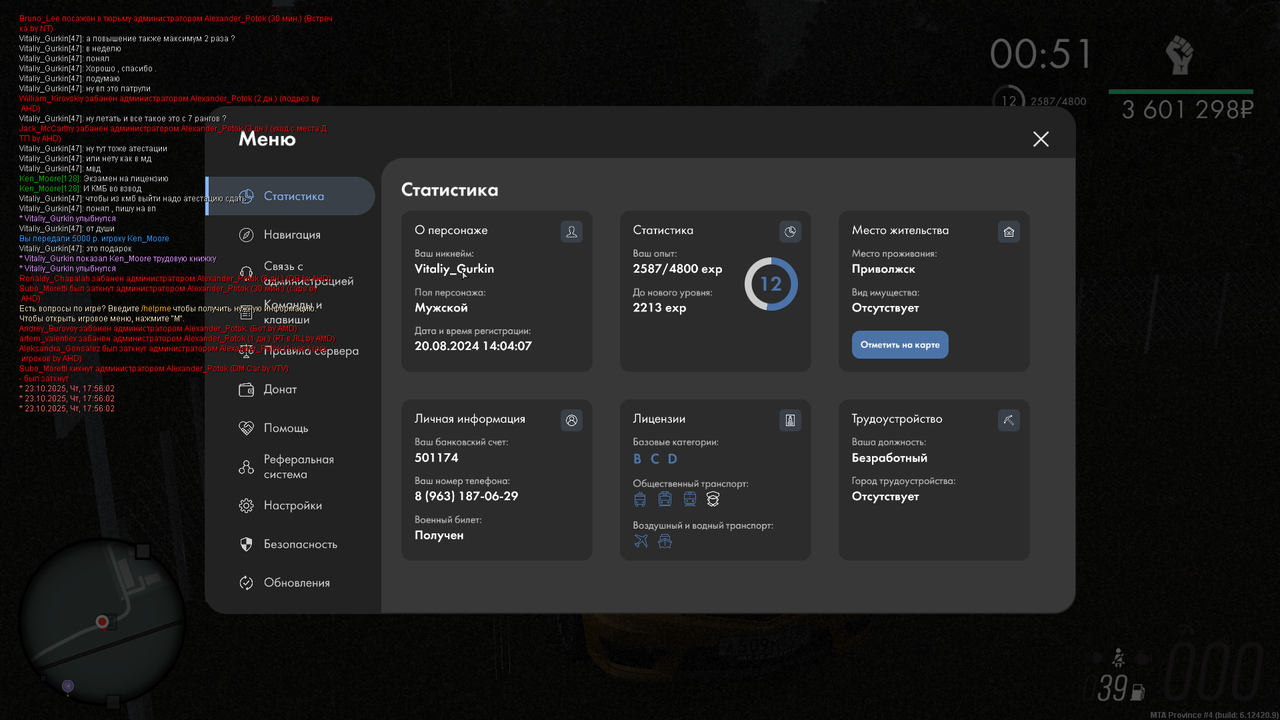Click the category C license letter

(x=655, y=459)
